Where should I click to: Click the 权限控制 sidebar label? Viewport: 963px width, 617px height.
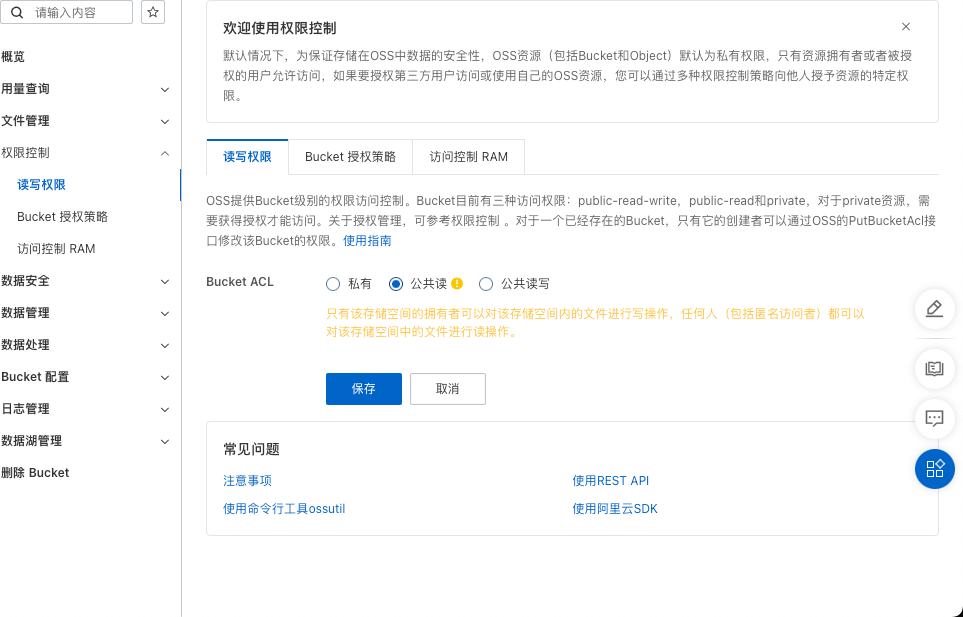coord(25,153)
